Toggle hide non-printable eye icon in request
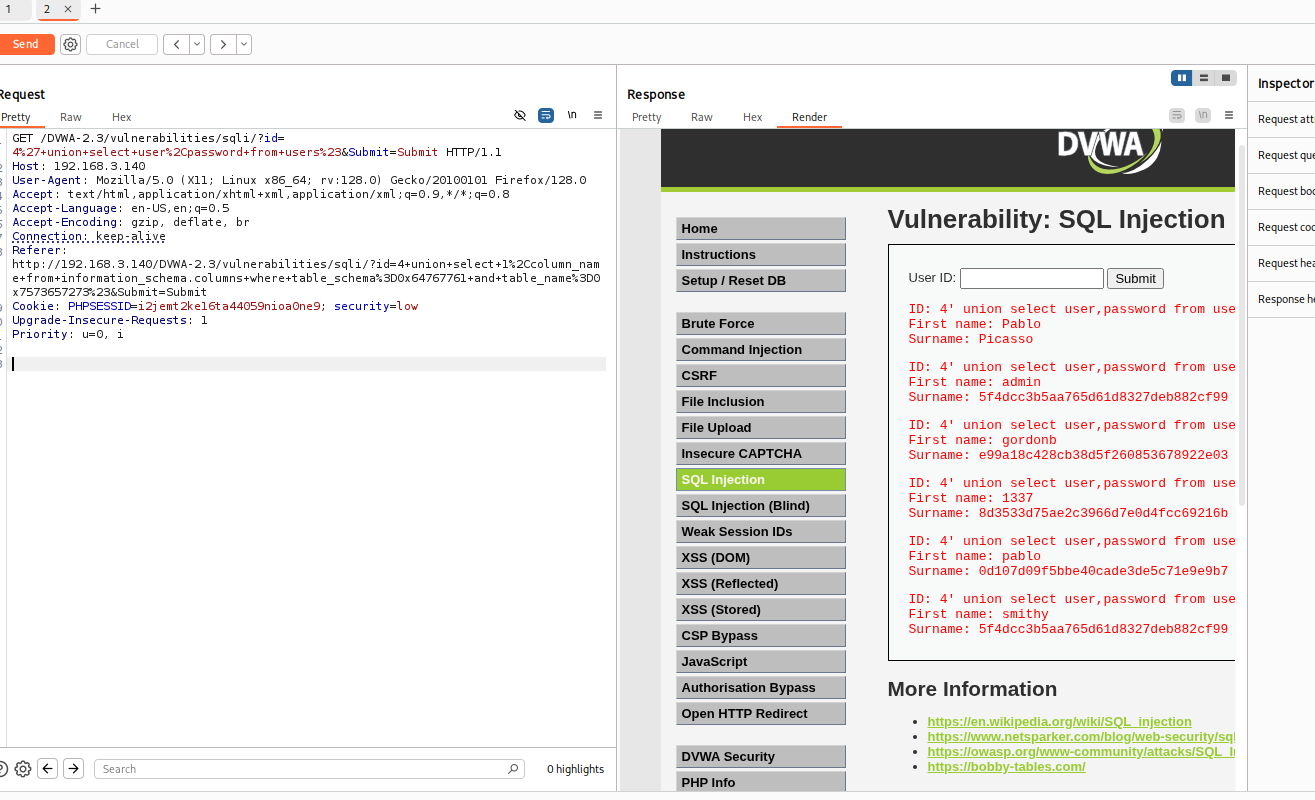Image resolution: width=1315 pixels, height=800 pixels. pyautogui.click(x=520, y=115)
